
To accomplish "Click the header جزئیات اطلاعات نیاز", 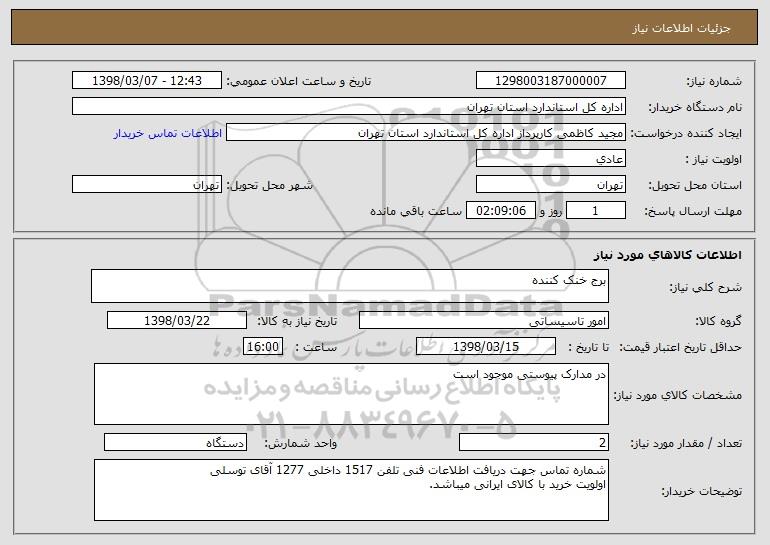I will click(x=681, y=28).
